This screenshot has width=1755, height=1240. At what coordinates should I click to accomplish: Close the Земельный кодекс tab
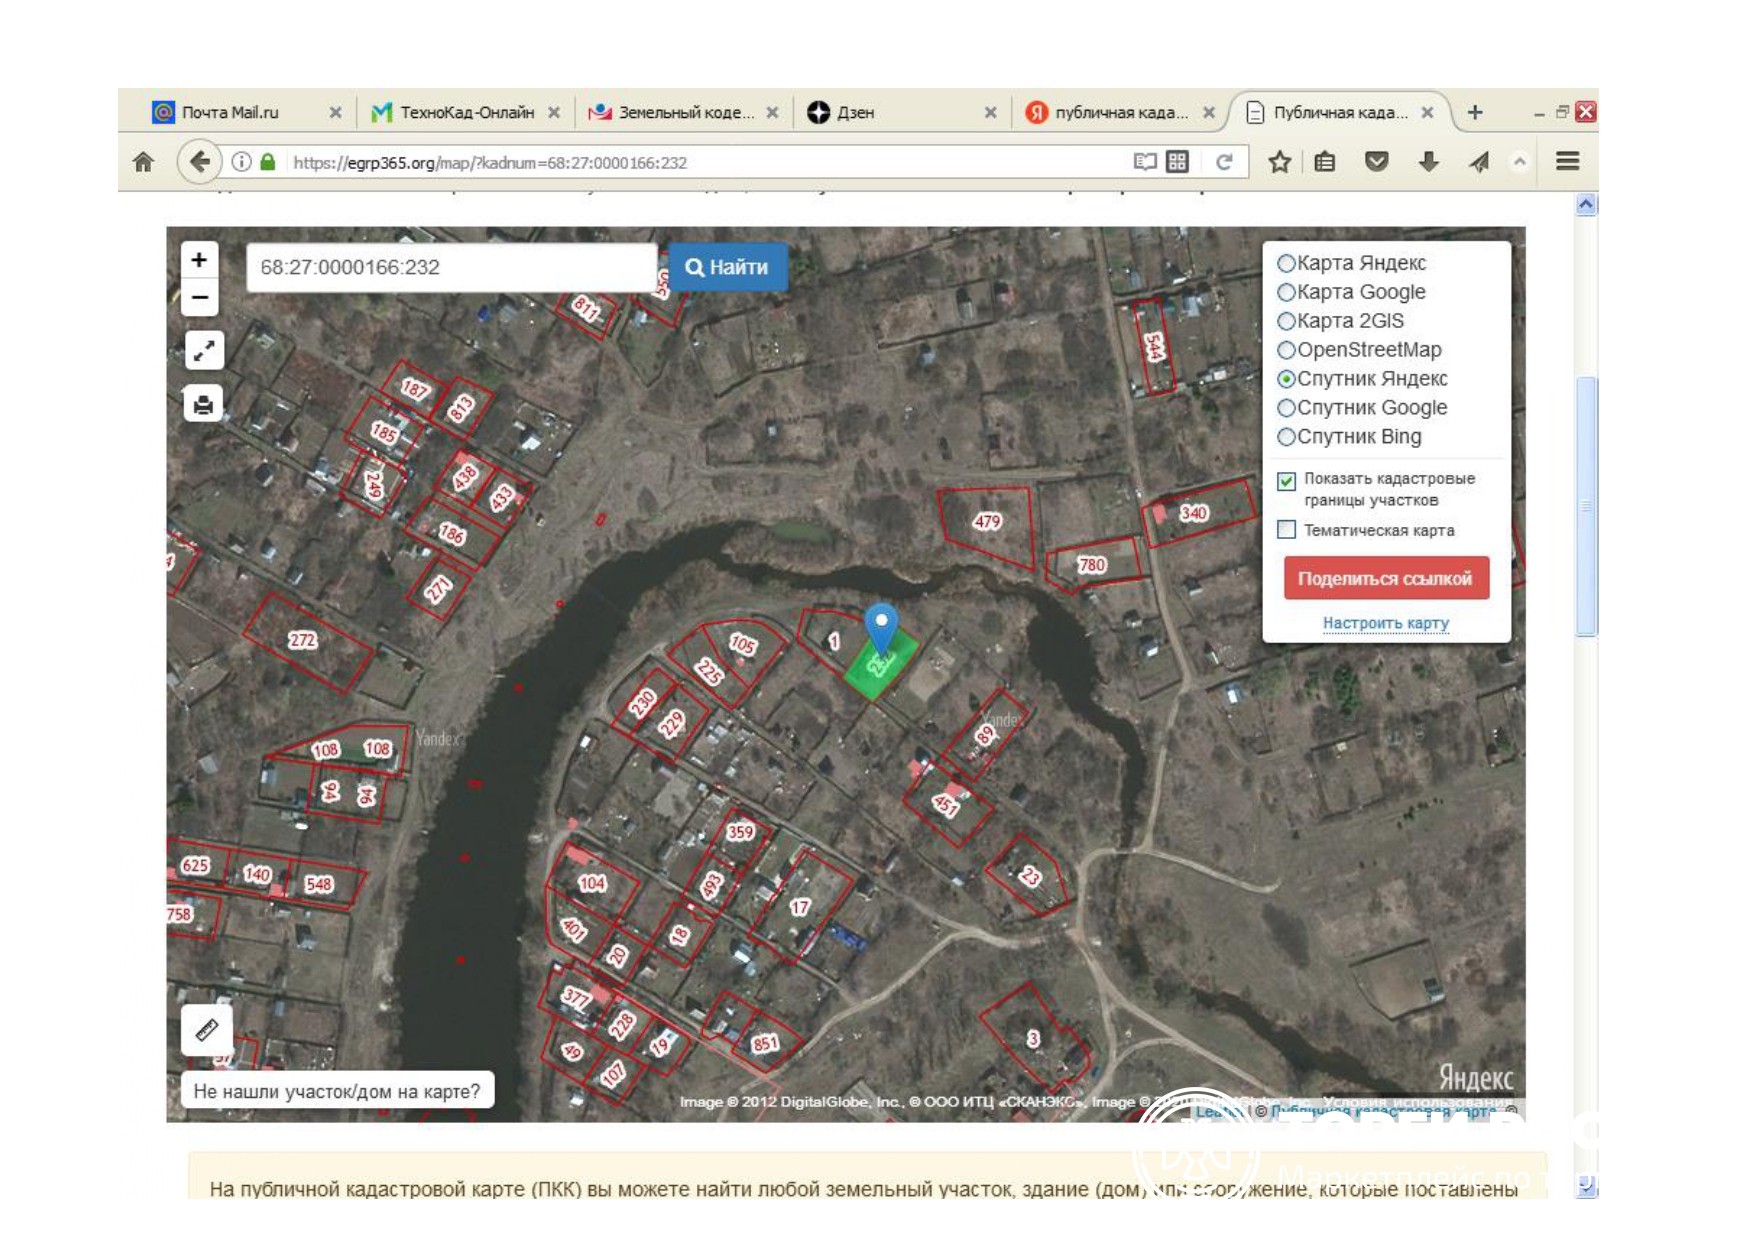[x=772, y=113]
